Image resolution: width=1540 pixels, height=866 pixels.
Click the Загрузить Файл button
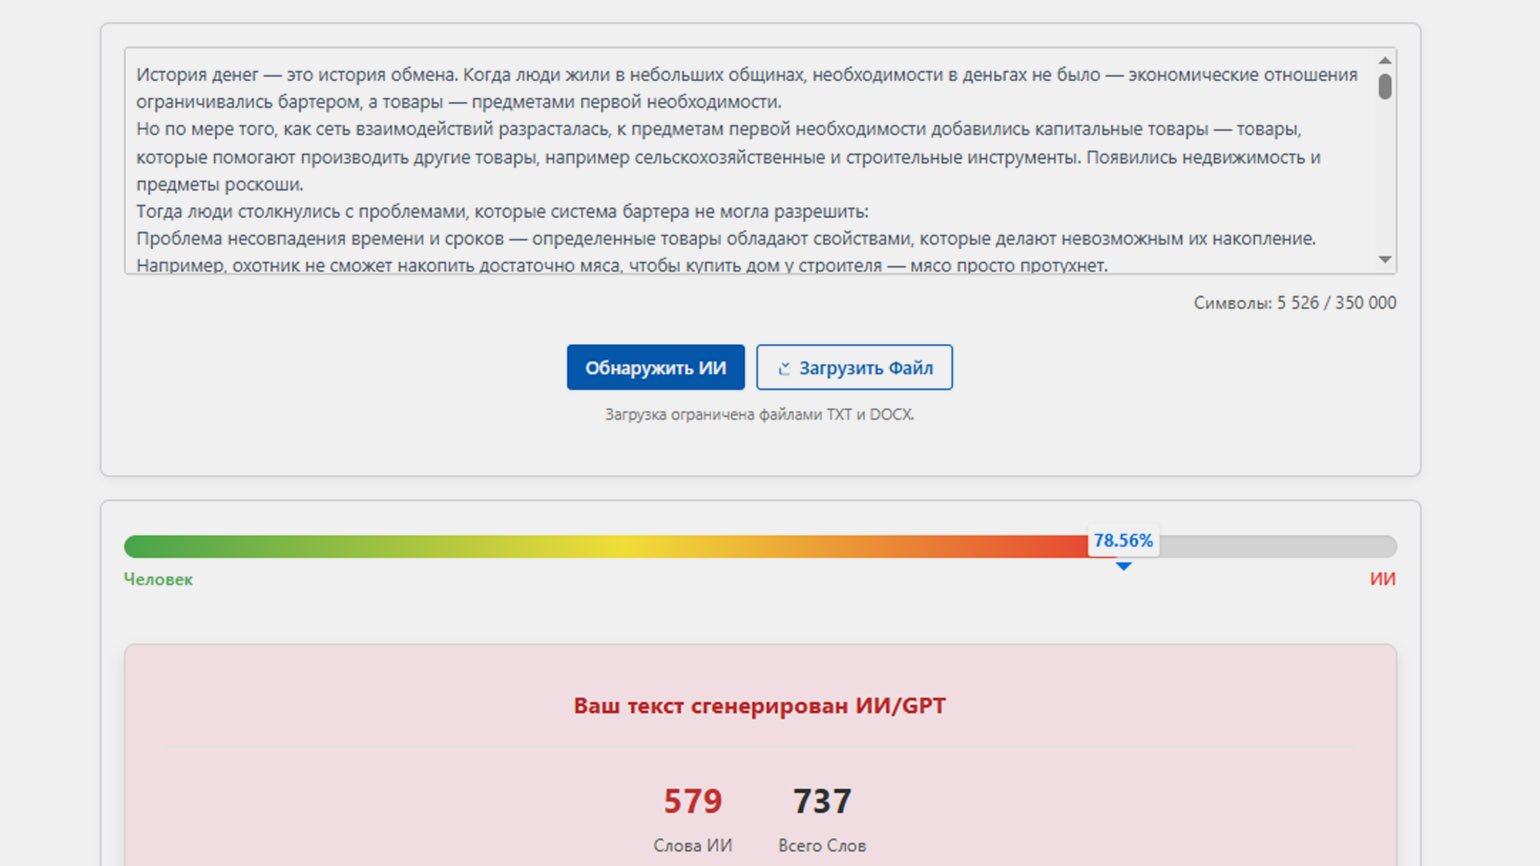[x=854, y=367]
